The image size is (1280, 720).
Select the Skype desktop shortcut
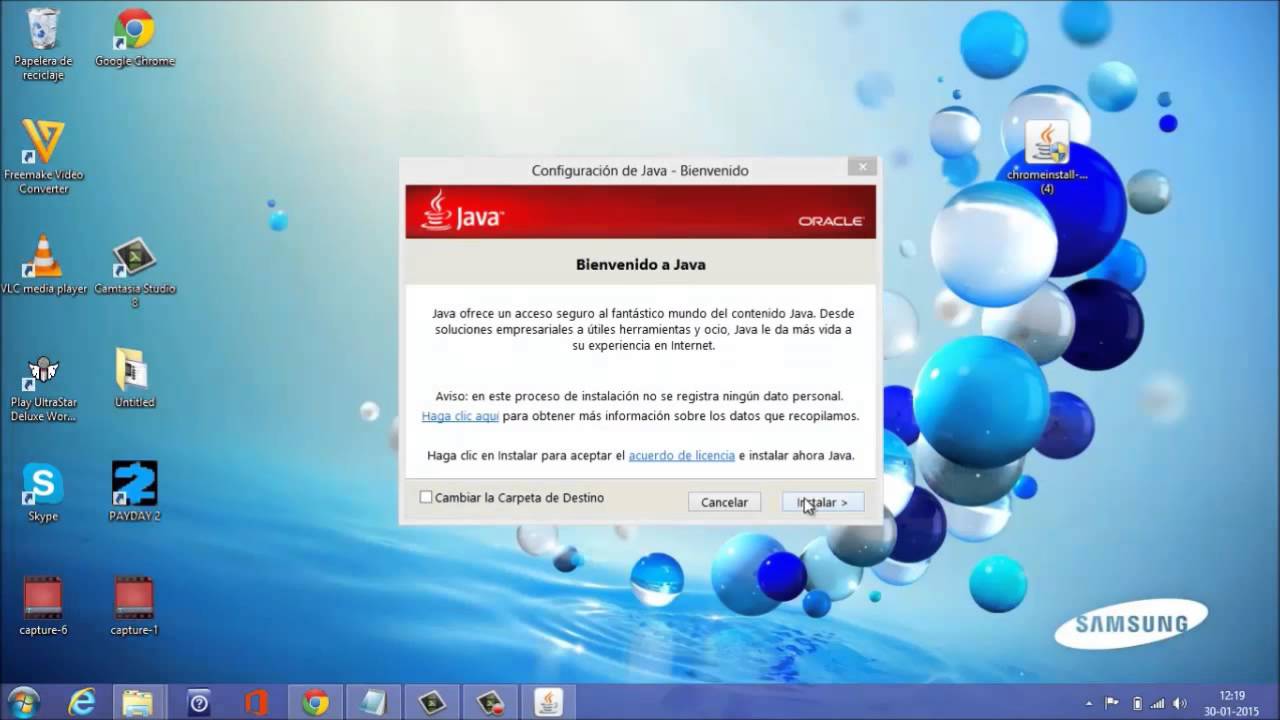[43, 493]
